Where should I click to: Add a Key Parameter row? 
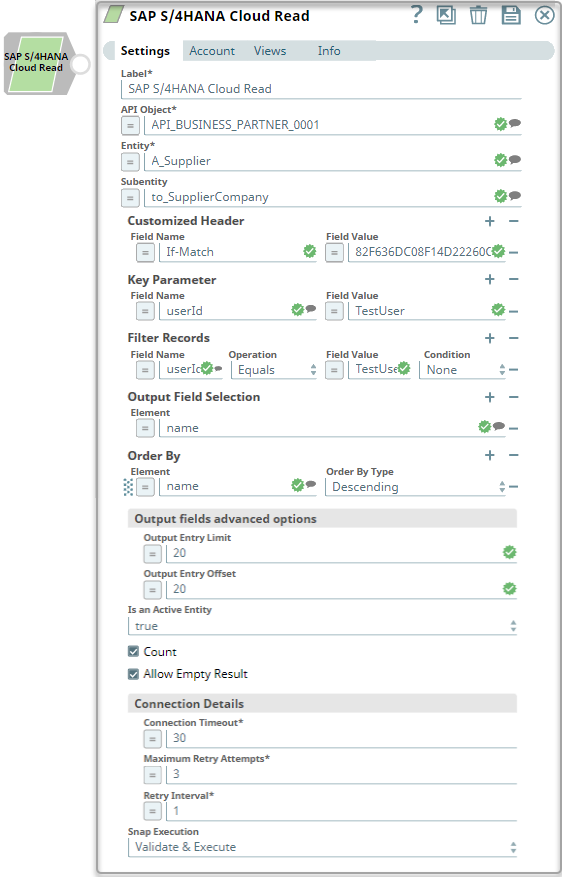click(x=490, y=279)
